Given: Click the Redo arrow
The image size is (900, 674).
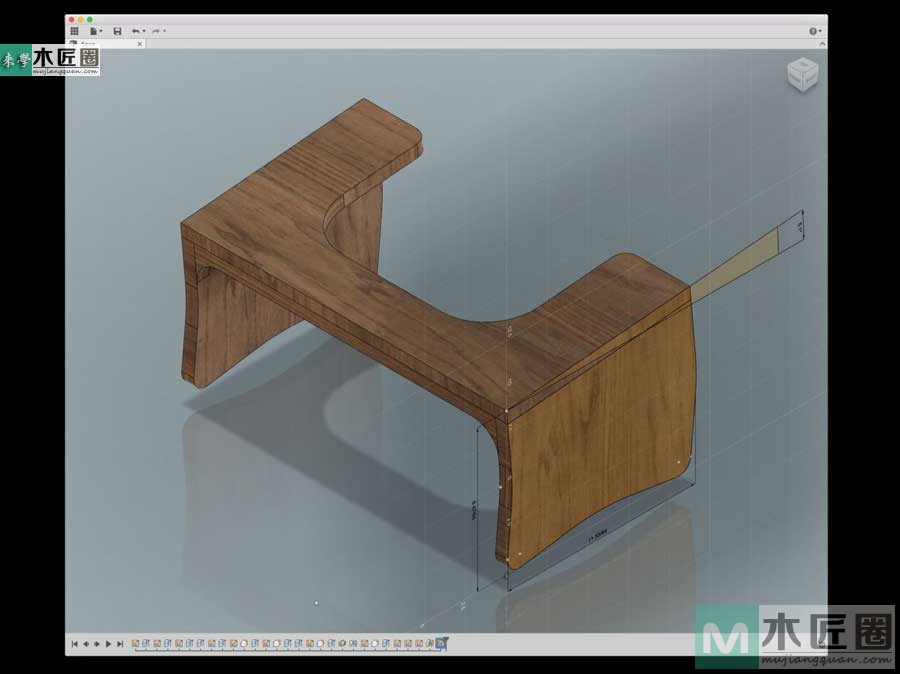Looking at the screenshot, I should (x=155, y=31).
